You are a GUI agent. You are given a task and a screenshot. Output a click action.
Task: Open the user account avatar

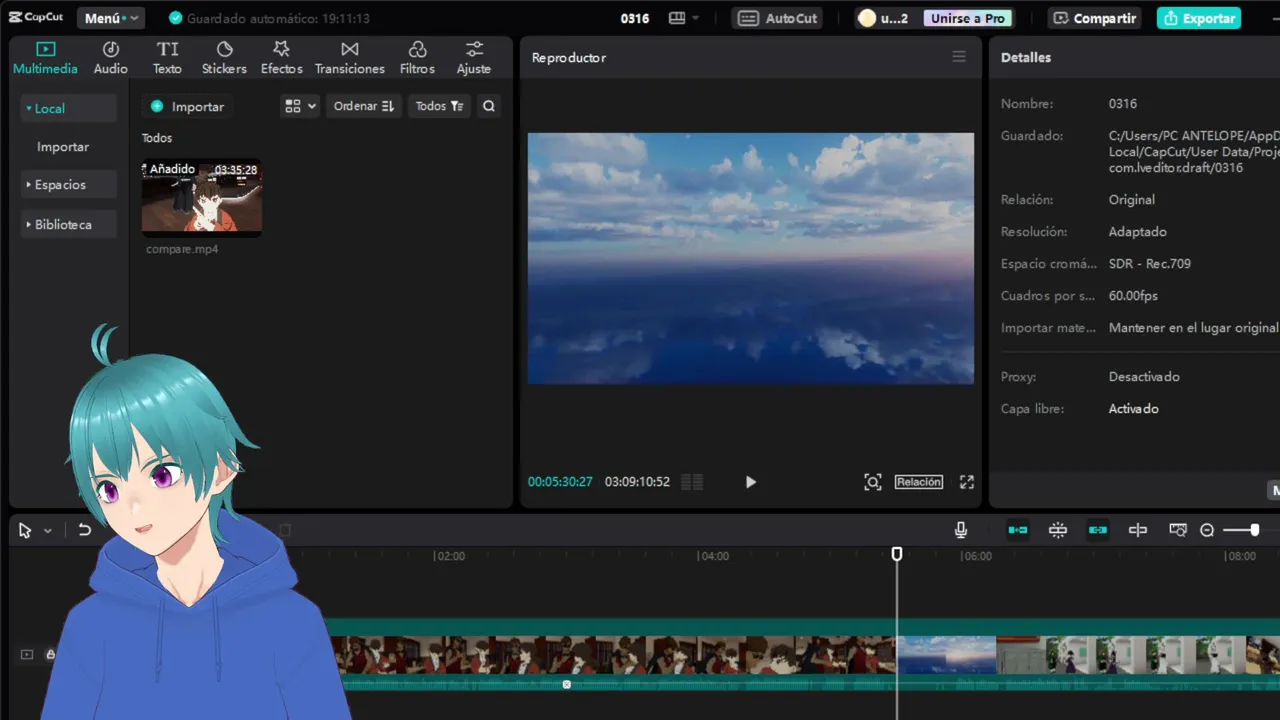coord(867,18)
